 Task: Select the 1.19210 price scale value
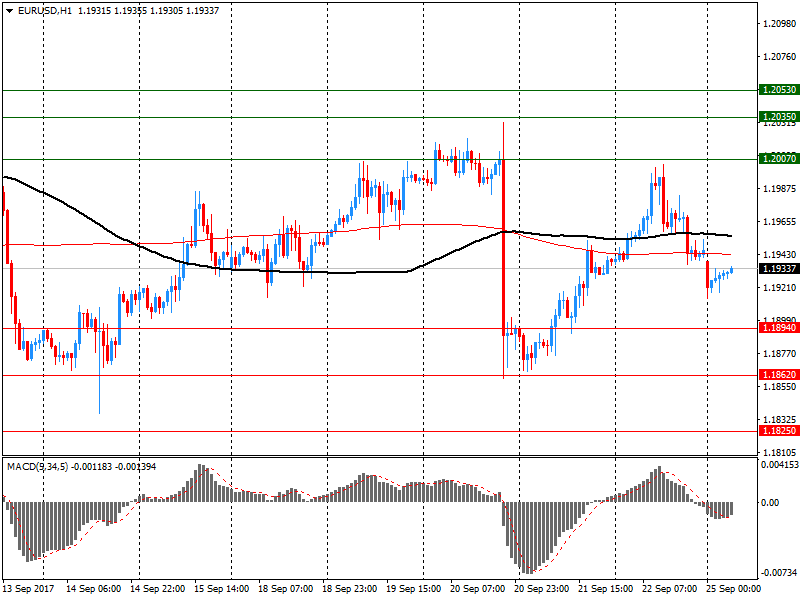[779, 288]
